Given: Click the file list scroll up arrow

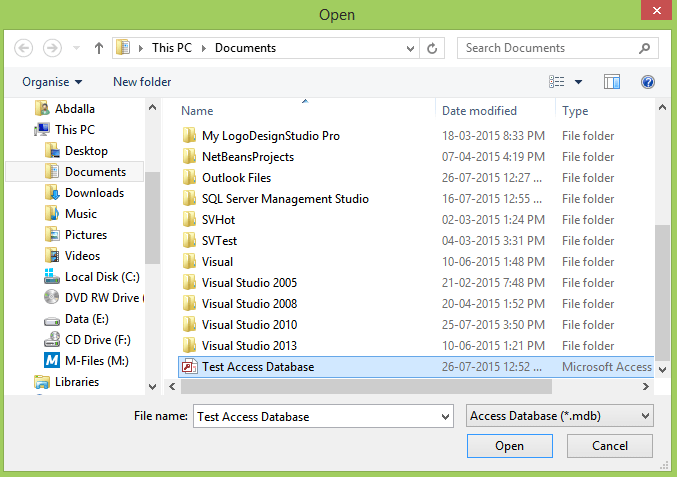Looking at the screenshot, I should click(x=662, y=107).
